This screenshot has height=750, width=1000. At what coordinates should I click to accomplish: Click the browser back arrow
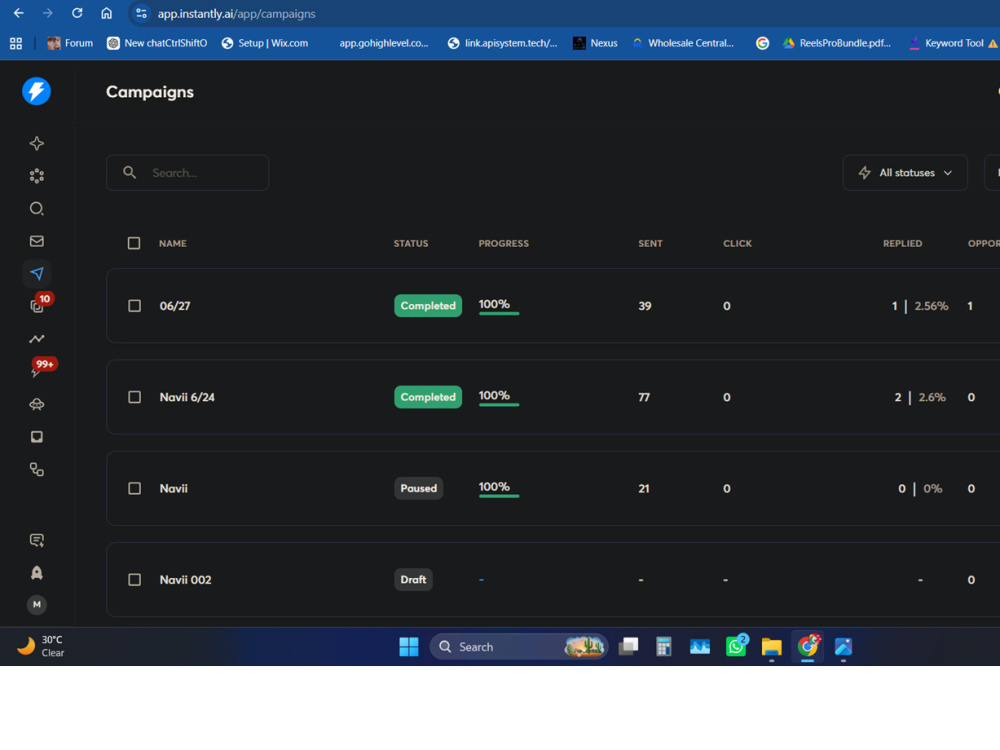coord(18,13)
